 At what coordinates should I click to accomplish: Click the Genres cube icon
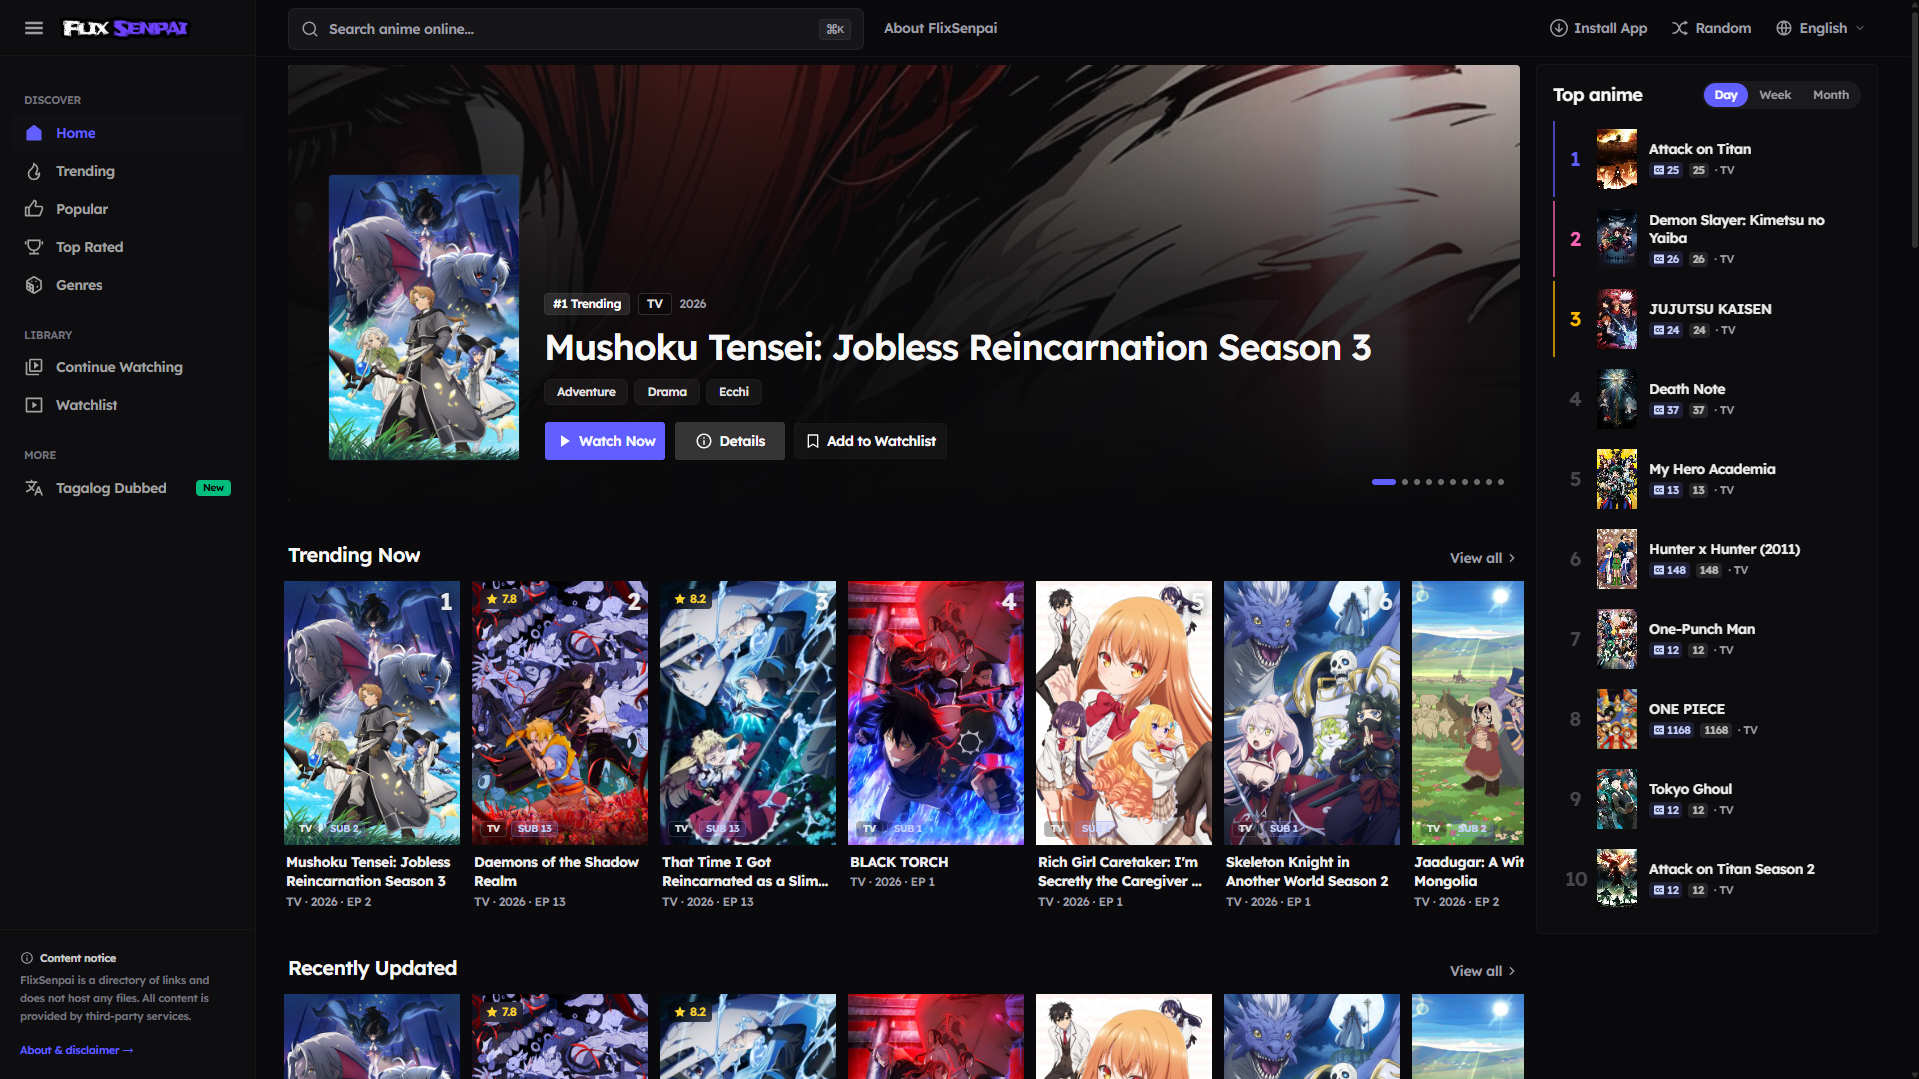click(x=34, y=285)
